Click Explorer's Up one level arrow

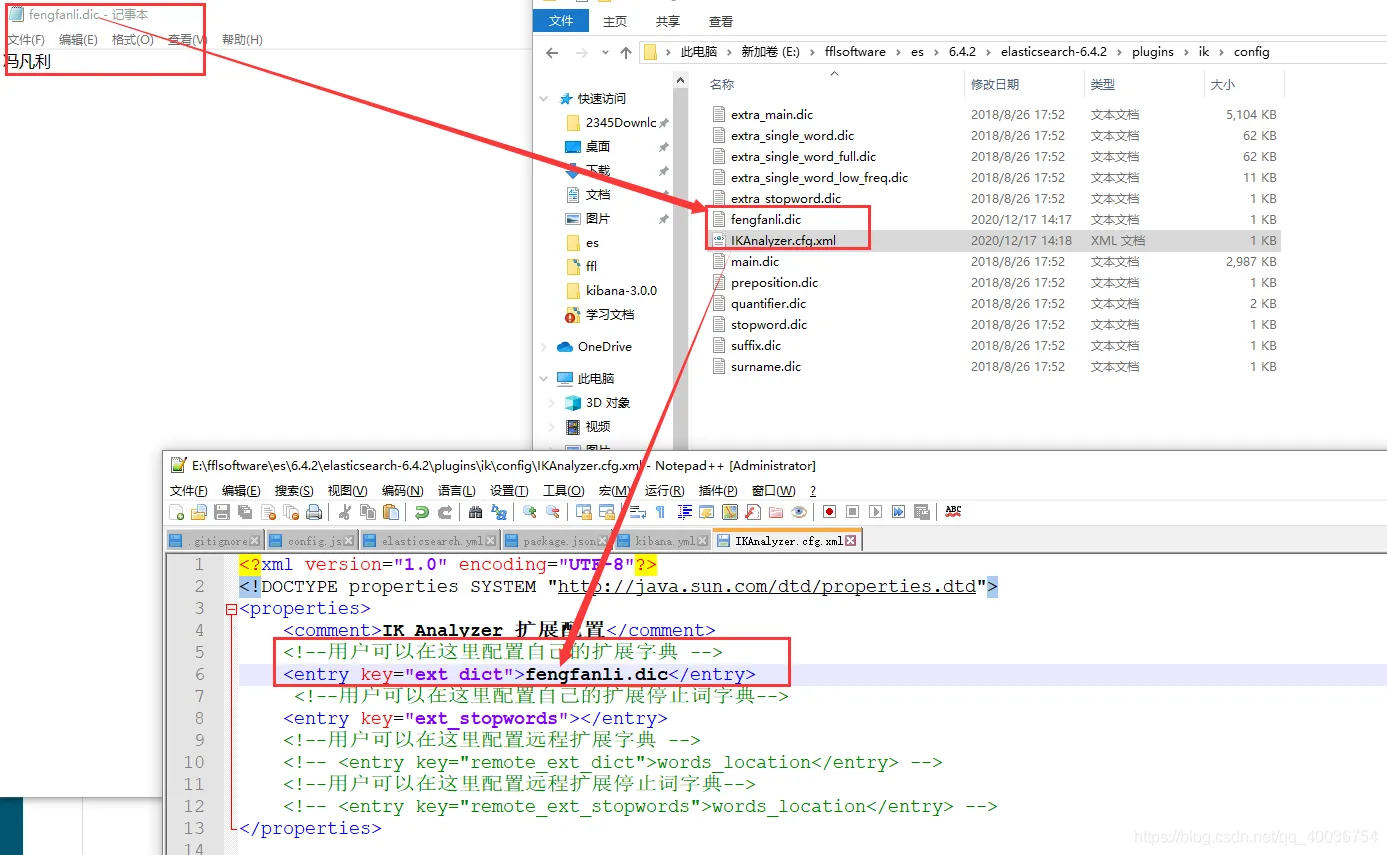click(626, 52)
